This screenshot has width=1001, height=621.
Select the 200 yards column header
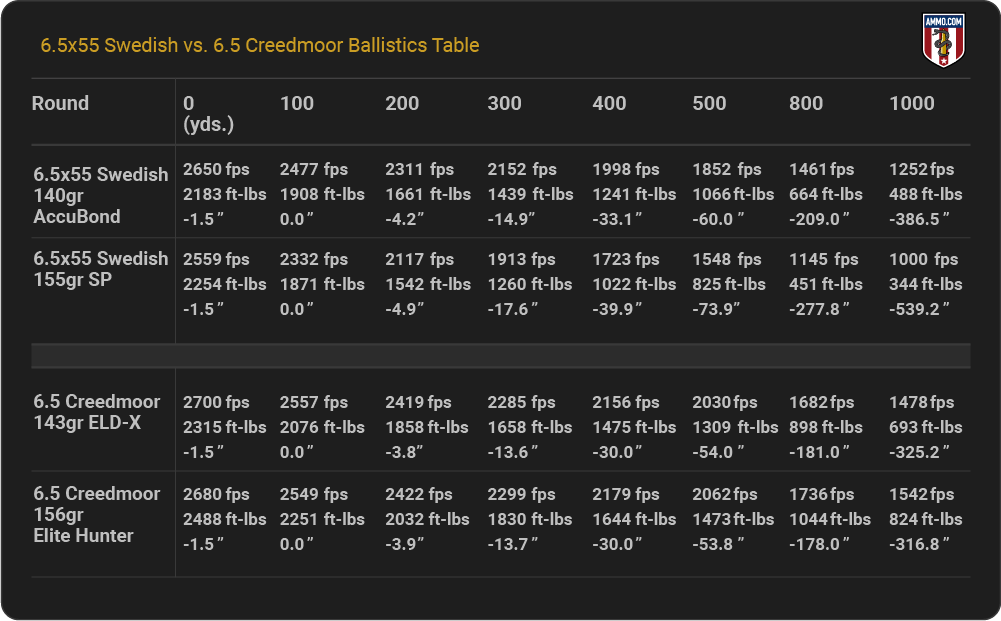(402, 103)
